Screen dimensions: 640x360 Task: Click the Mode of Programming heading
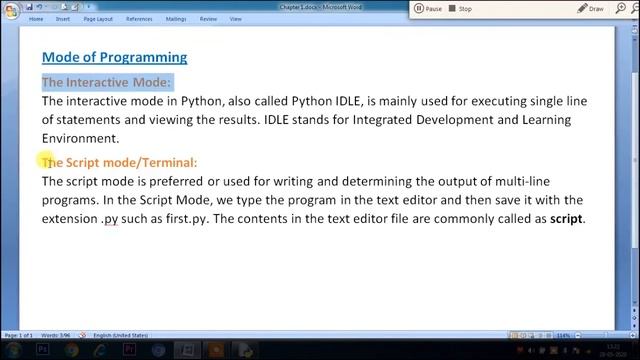(115, 57)
